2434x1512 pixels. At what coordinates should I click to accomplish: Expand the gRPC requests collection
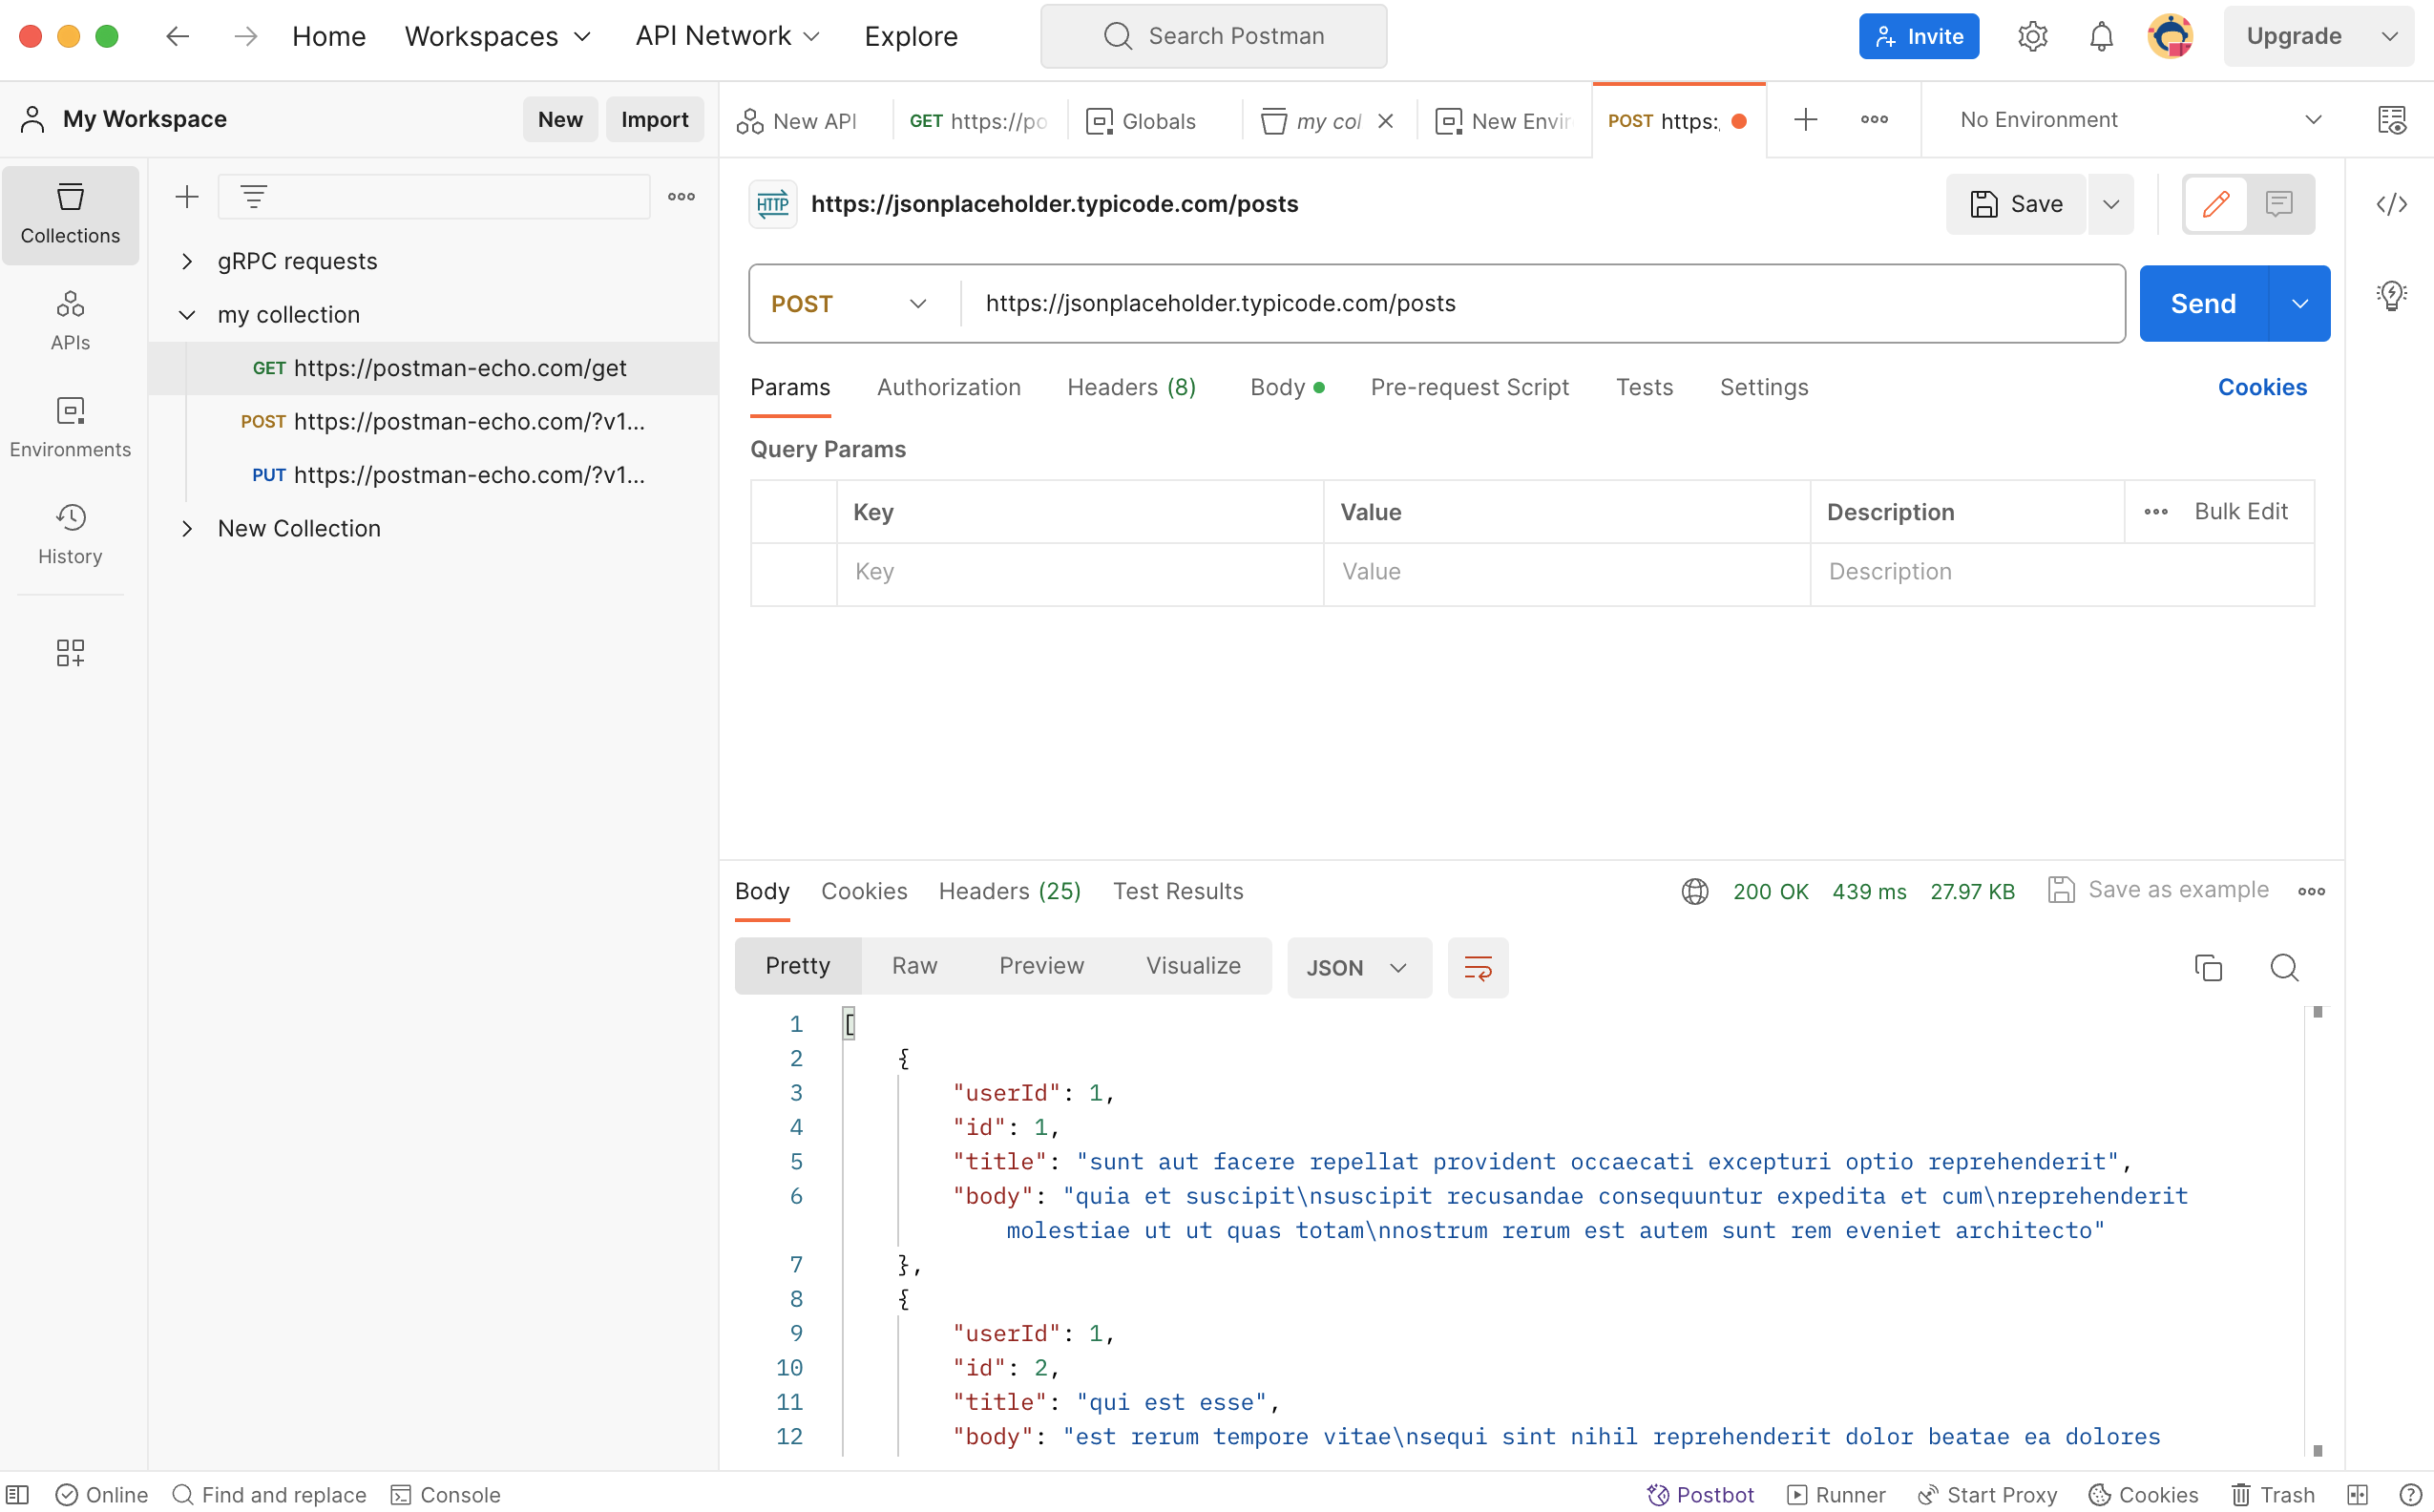[x=187, y=261]
